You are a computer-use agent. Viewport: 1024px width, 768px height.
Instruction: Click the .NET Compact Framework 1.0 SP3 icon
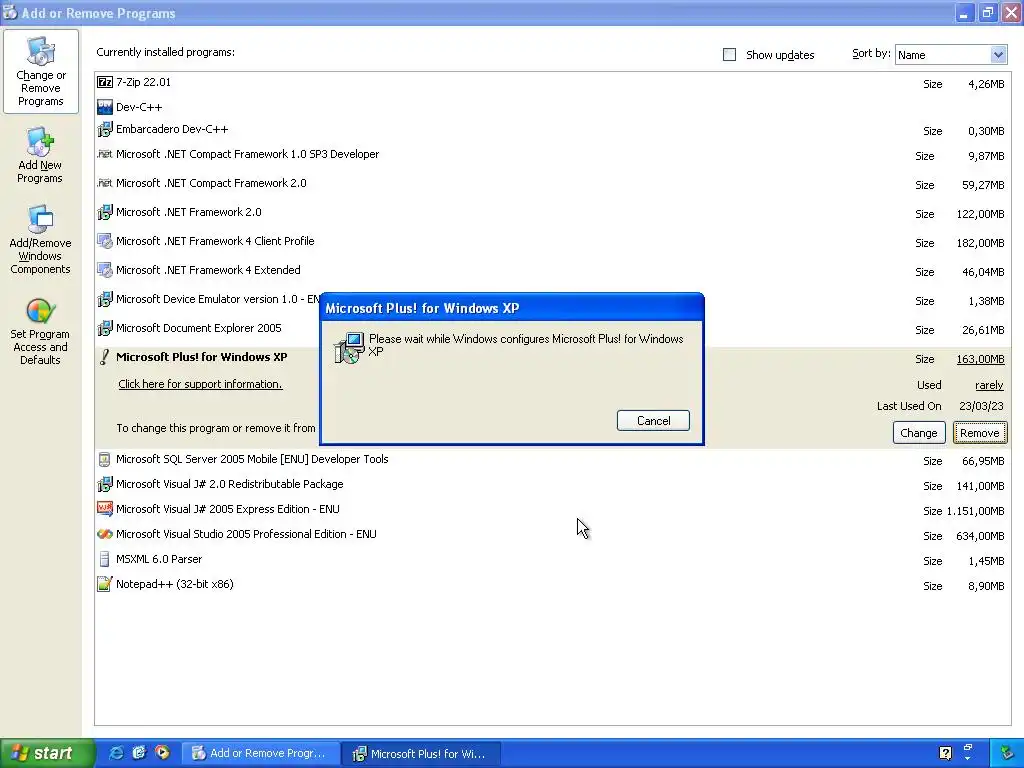(x=104, y=154)
